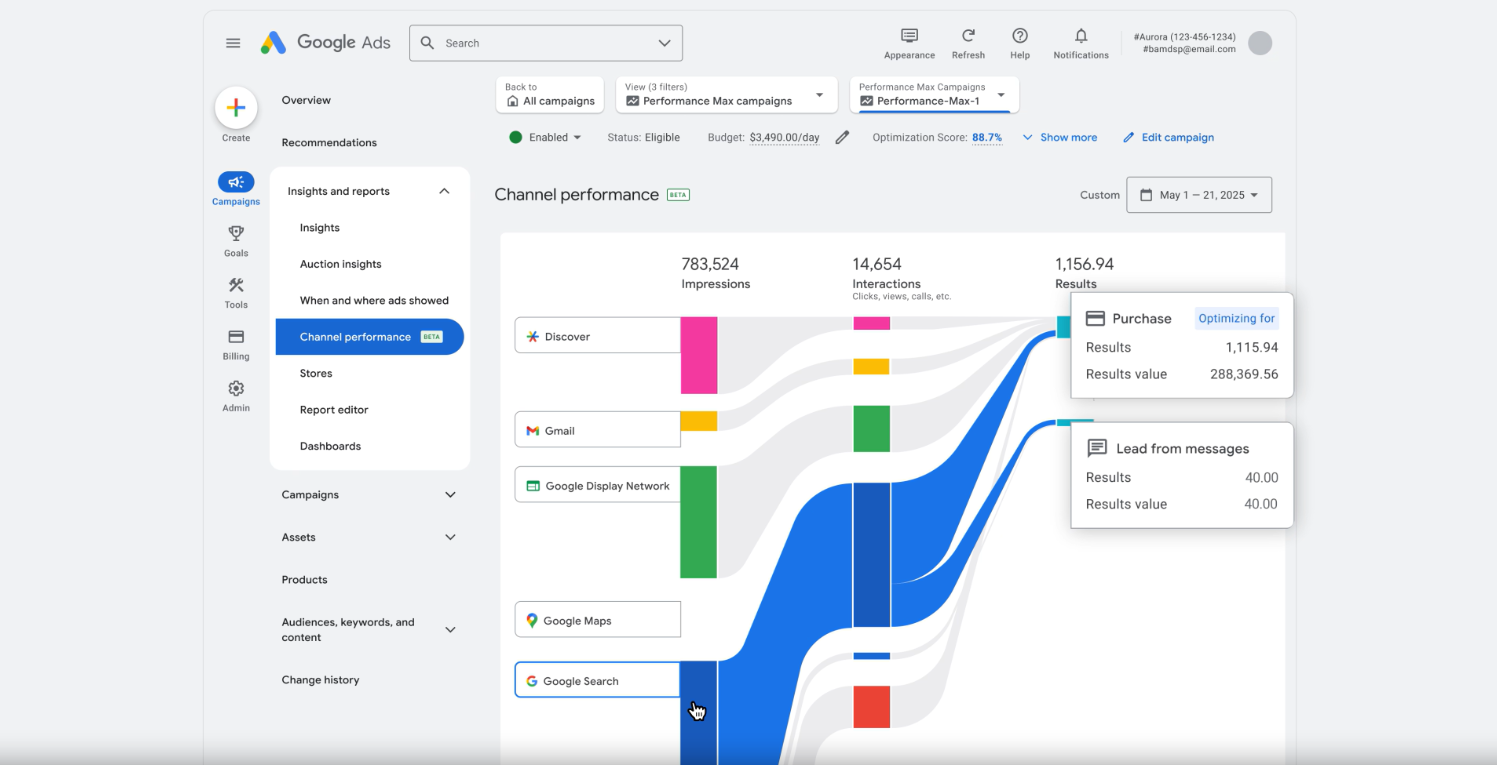Viewport: 1497px width, 765px height.
Task: Open Goals trophy icon
Action: tap(236, 233)
